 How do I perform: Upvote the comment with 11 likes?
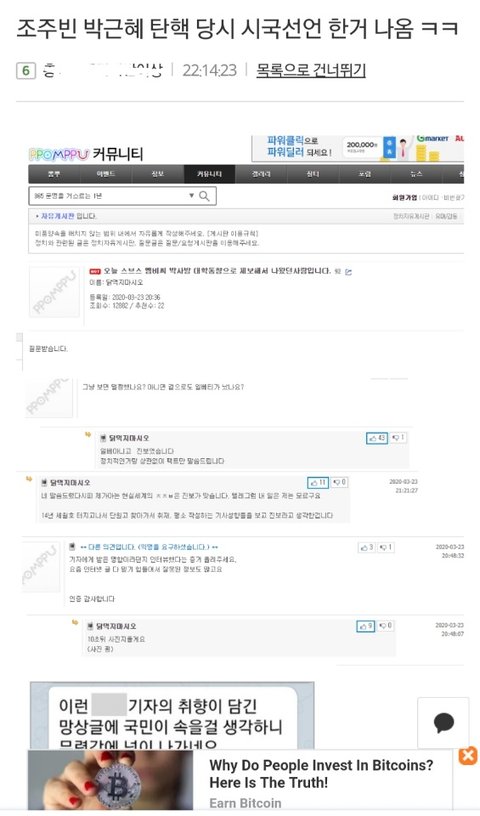(x=318, y=483)
